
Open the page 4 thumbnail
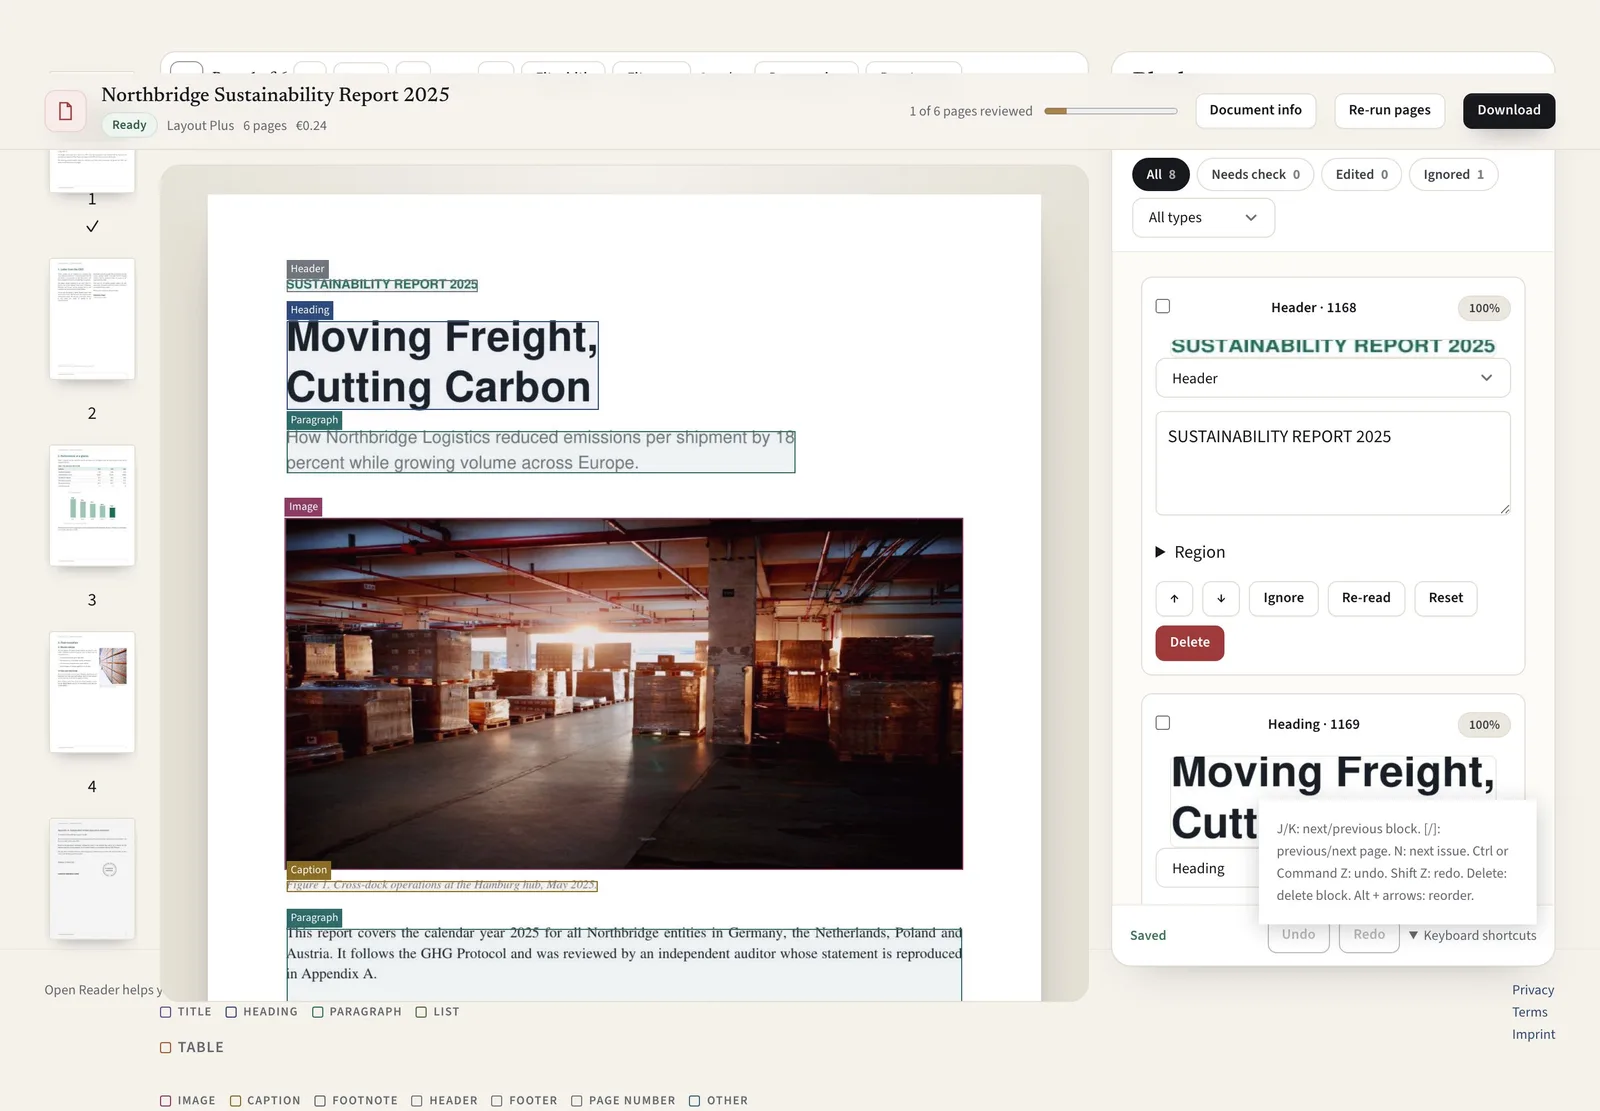click(x=92, y=692)
